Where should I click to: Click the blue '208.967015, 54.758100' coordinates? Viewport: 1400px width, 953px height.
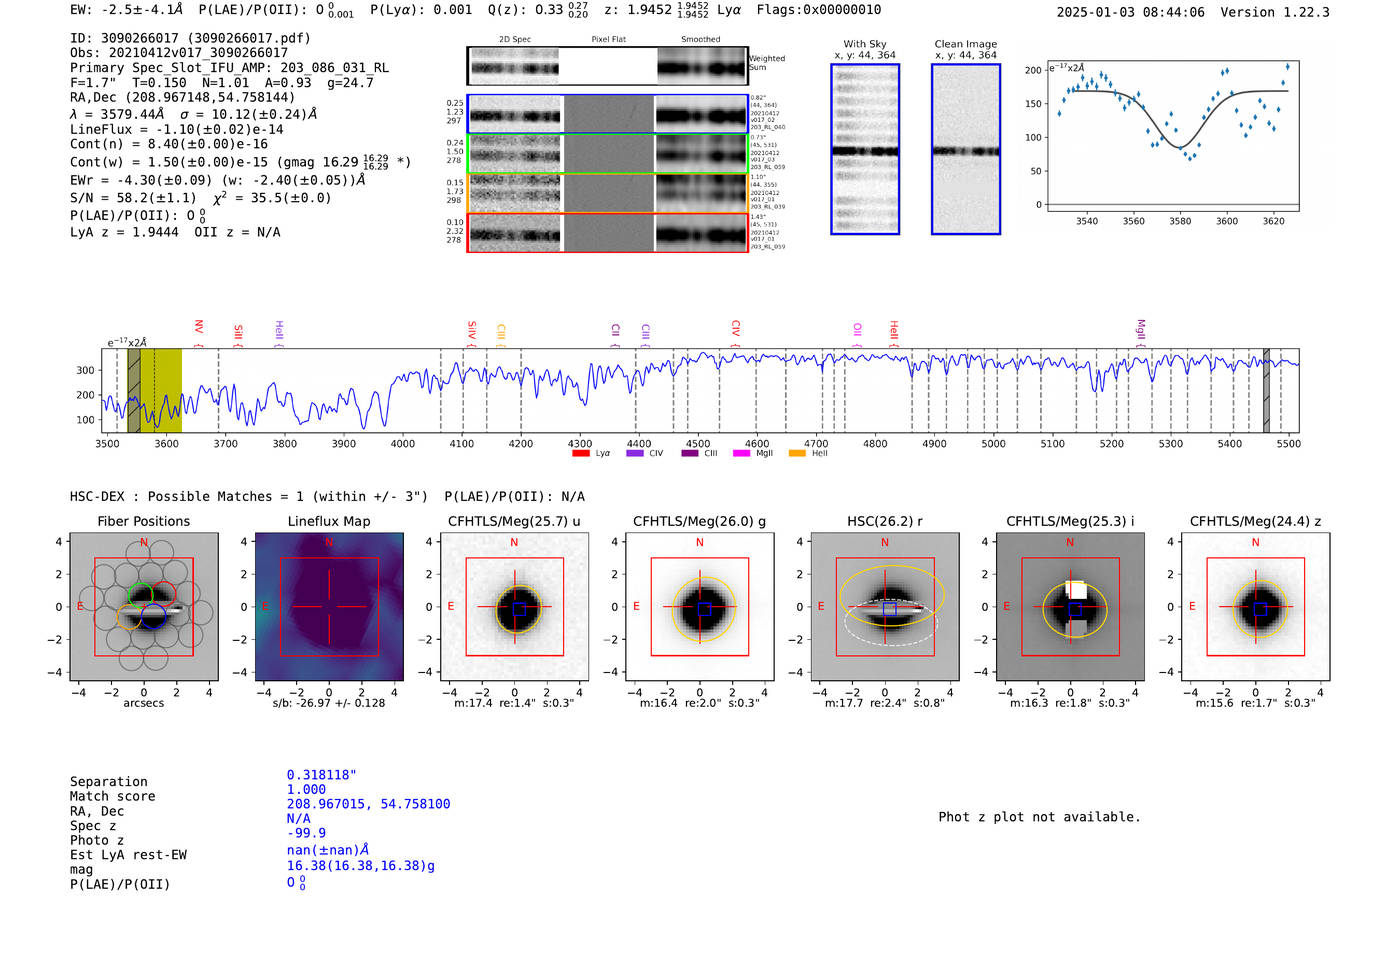tap(368, 804)
